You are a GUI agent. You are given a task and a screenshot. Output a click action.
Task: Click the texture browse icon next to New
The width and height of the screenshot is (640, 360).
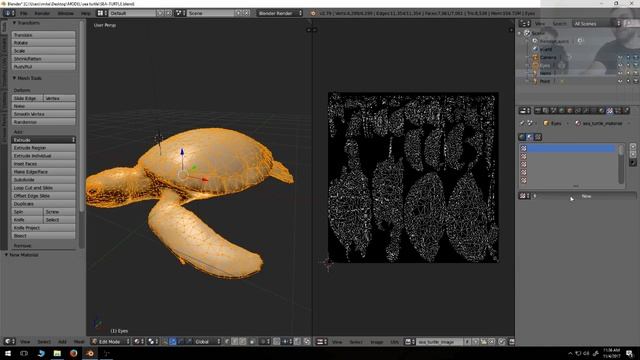coord(524,196)
